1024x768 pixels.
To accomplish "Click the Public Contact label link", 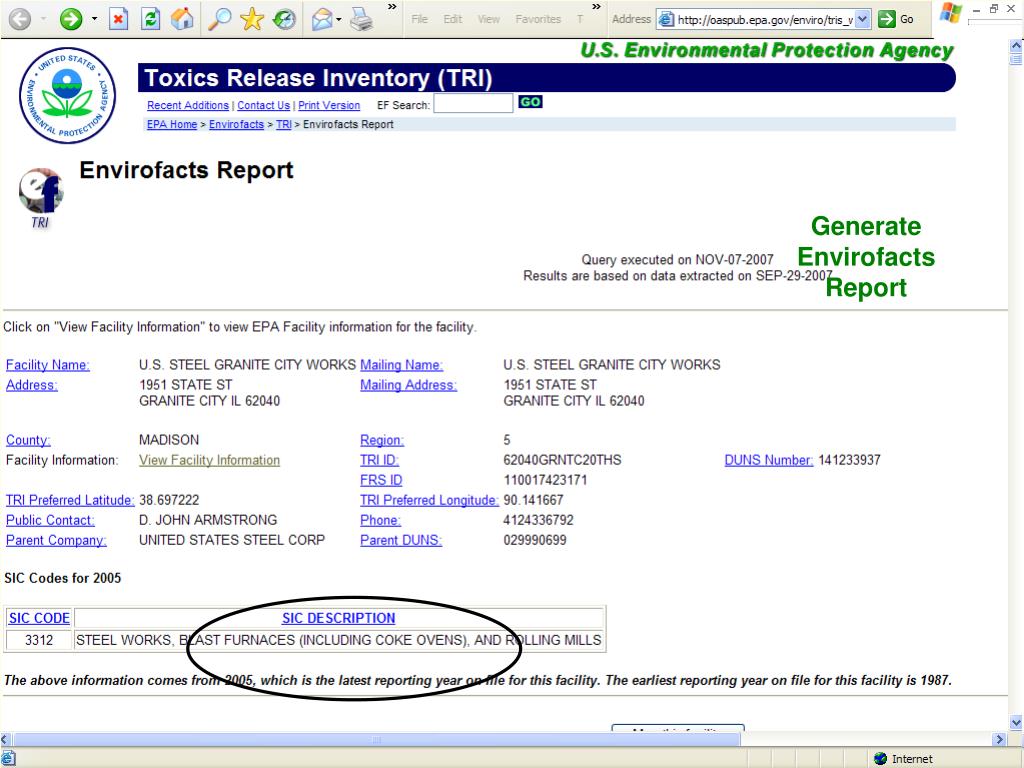I will (50, 520).
